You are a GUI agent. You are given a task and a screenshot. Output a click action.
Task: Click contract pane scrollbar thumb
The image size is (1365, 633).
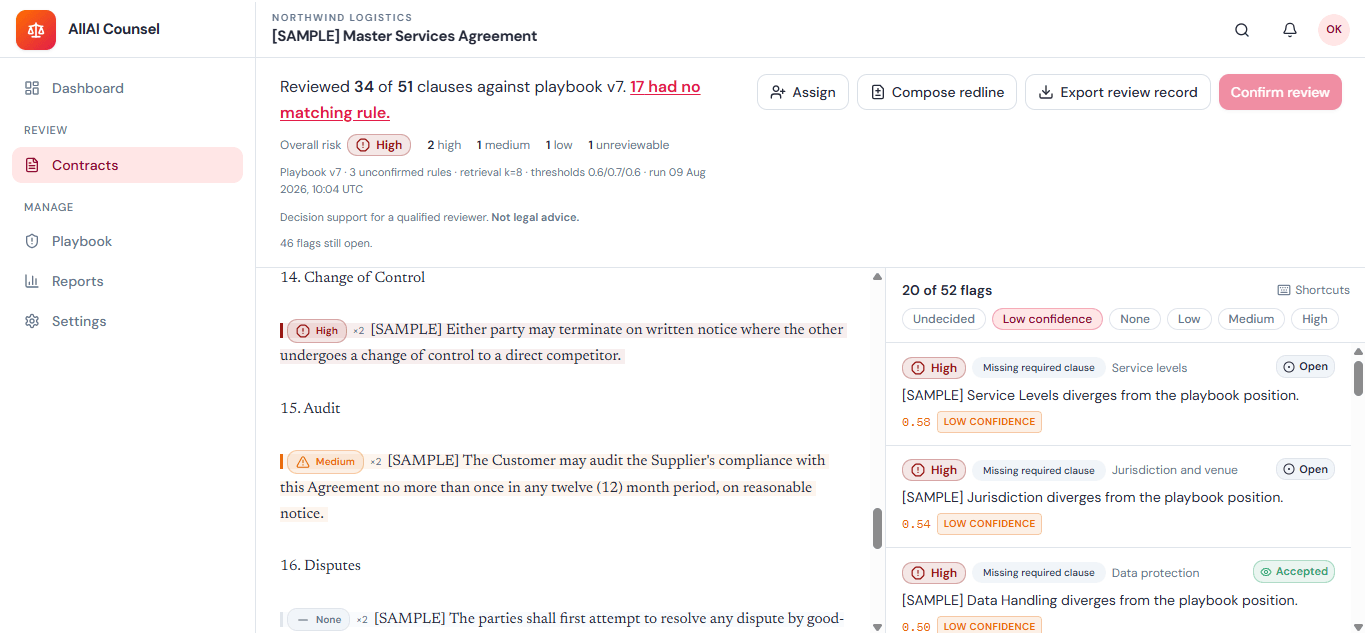(877, 528)
